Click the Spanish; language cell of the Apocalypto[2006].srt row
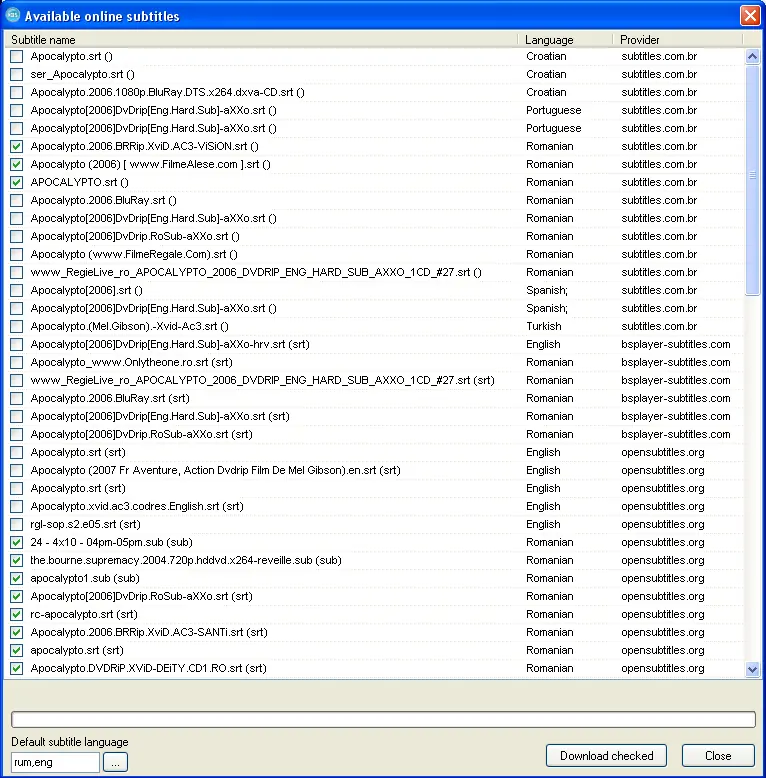The width and height of the screenshot is (766, 778). (x=547, y=290)
